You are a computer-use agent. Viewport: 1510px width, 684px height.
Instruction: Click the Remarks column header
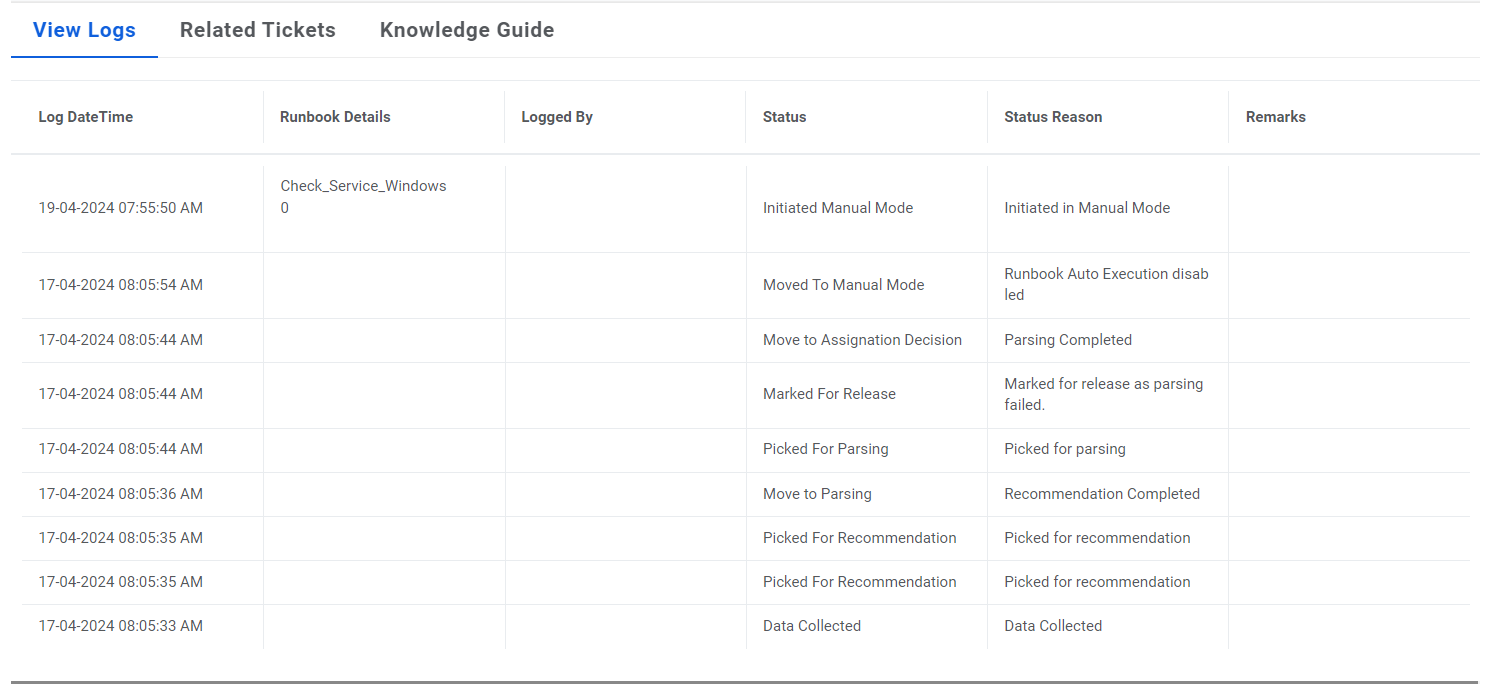[x=1275, y=117]
